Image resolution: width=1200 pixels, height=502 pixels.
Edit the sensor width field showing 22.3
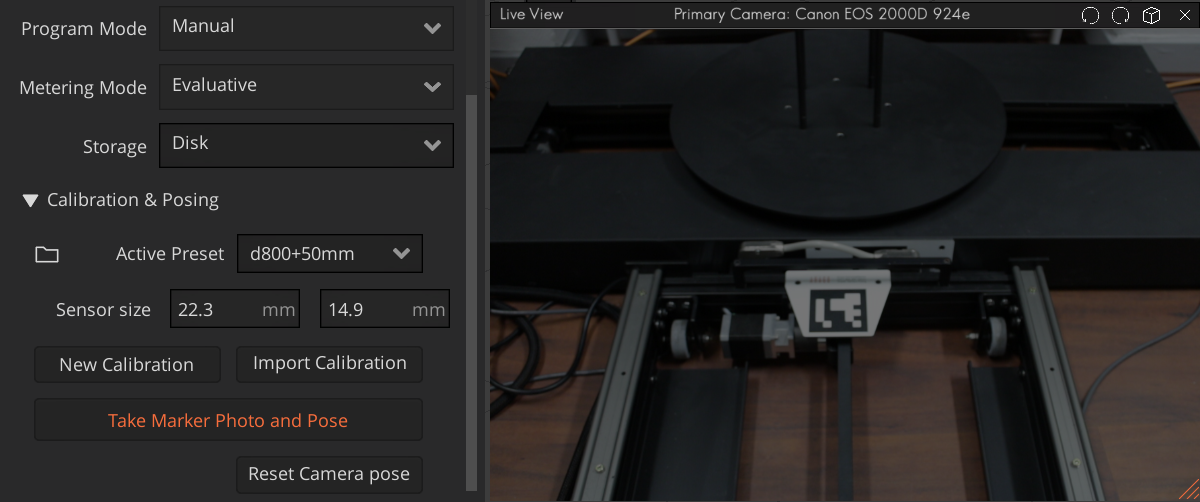point(214,310)
